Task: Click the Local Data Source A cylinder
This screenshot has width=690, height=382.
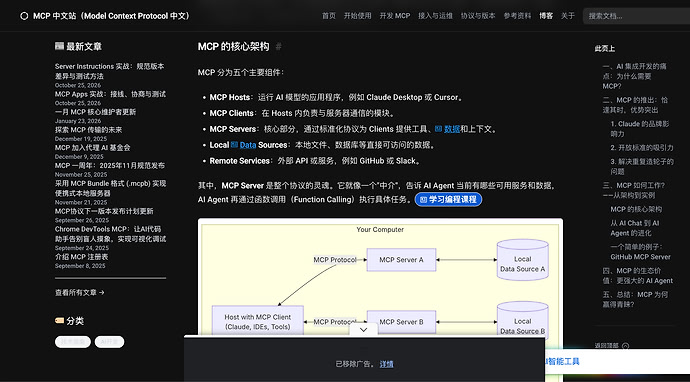Action: tap(522, 260)
